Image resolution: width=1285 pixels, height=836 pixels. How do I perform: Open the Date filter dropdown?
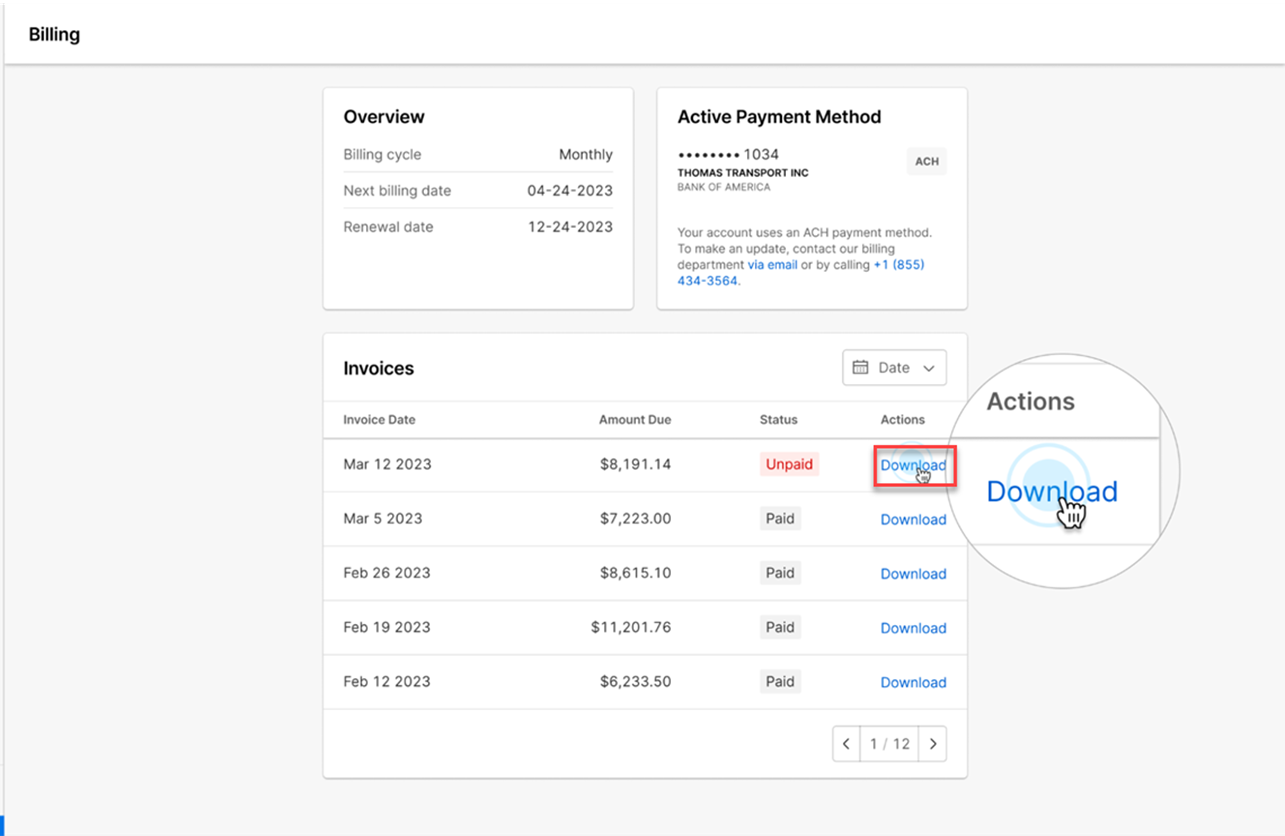[894, 368]
